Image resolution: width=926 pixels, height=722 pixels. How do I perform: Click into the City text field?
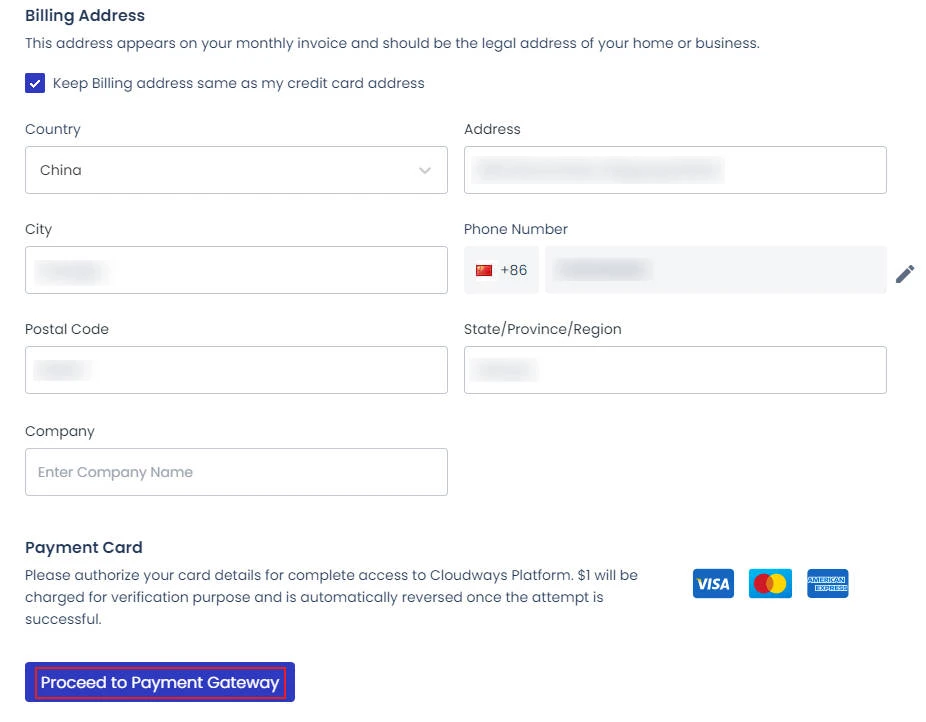pos(236,270)
